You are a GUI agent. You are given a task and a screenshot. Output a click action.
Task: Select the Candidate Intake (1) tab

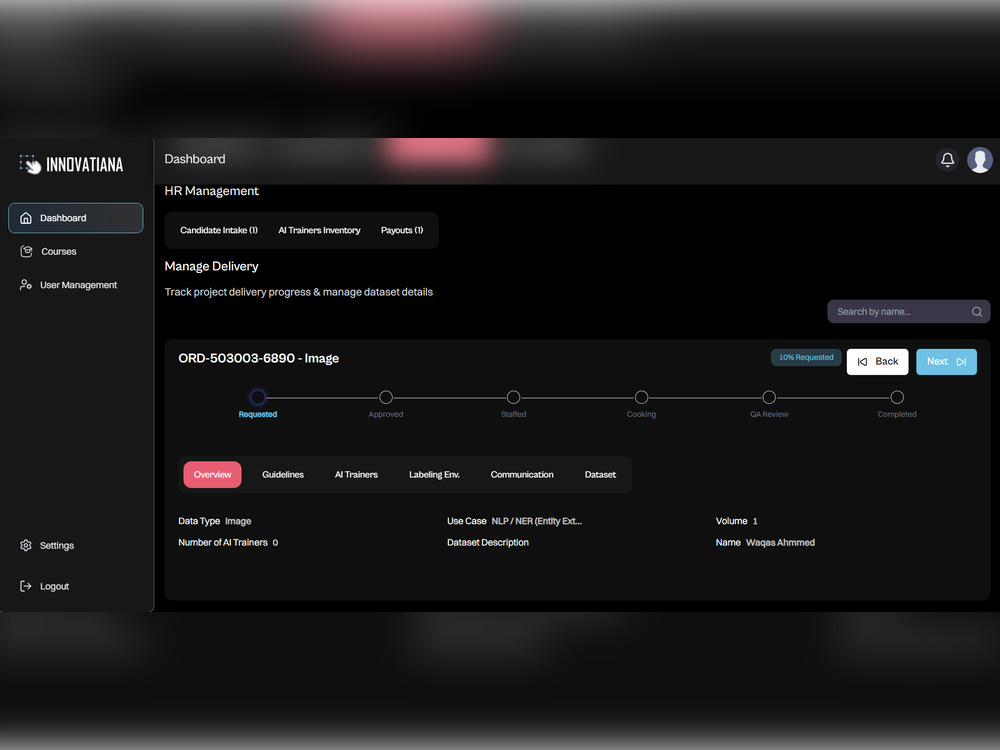click(219, 230)
